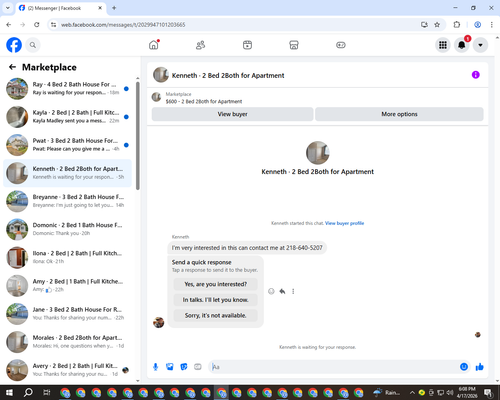
Task: Reload the page in browser
Action: pyautogui.click(x=37, y=25)
